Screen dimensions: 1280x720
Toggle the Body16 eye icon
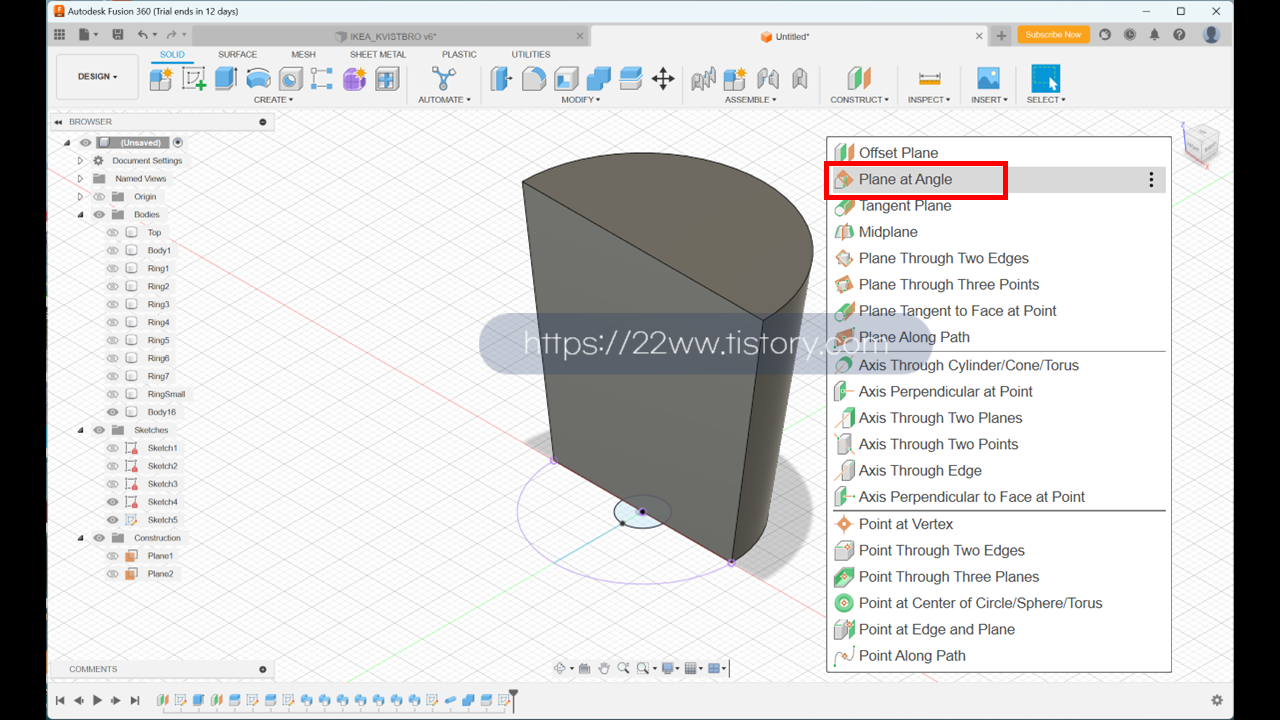point(113,412)
